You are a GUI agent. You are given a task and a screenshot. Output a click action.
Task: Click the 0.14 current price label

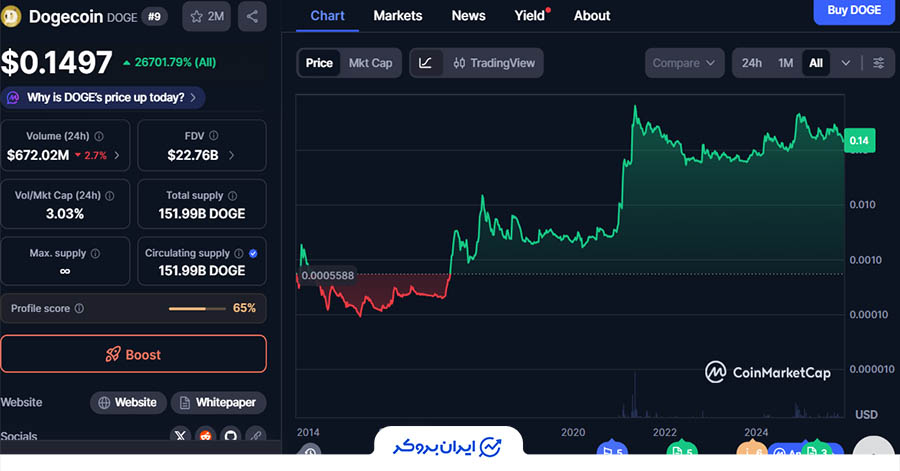point(859,141)
